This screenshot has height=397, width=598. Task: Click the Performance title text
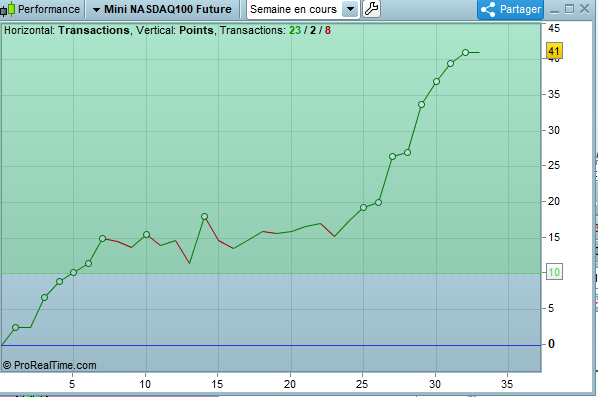coord(49,9)
